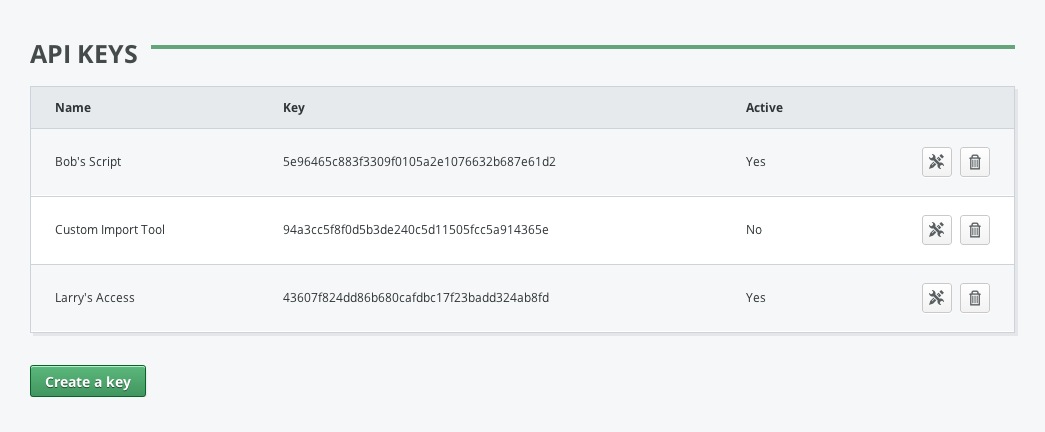Image resolution: width=1045 pixels, height=432 pixels.
Task: Click Bob's Script key string starting 5e96465c
Action: pyautogui.click(x=419, y=162)
